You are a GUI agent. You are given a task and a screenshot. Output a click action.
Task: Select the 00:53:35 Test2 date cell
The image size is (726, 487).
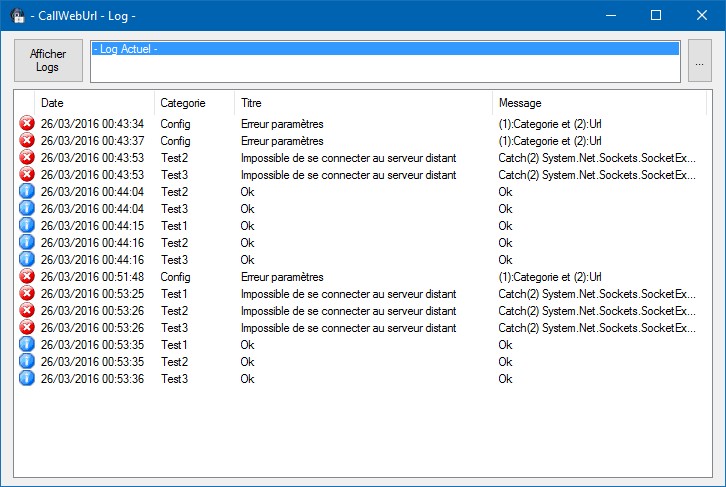[92, 362]
